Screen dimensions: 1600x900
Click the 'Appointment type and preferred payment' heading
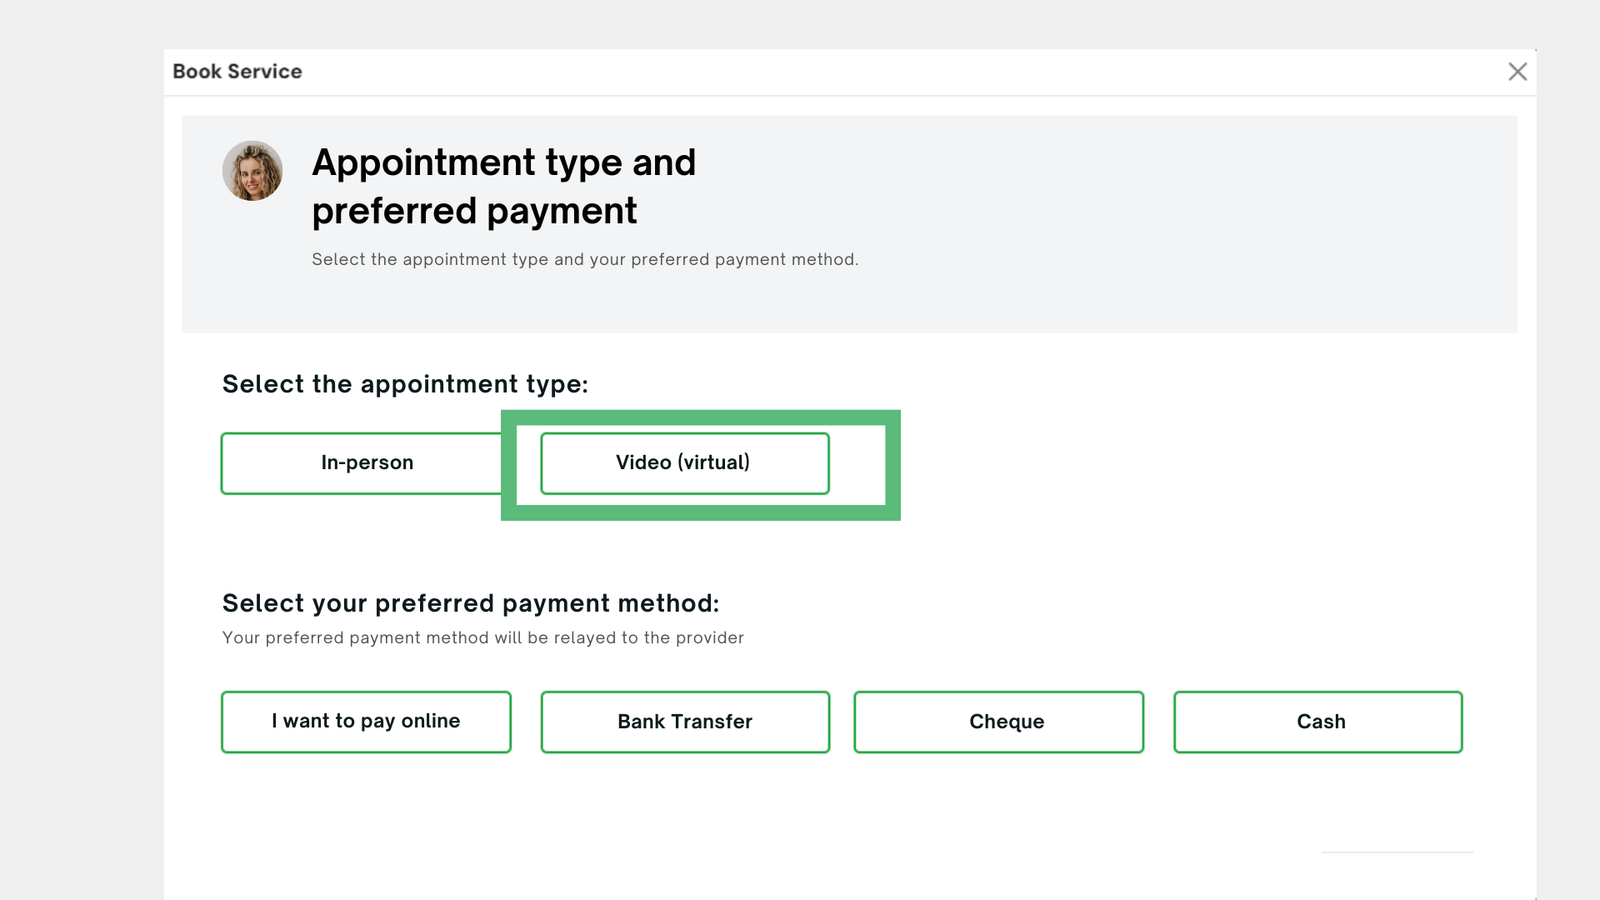504,187
